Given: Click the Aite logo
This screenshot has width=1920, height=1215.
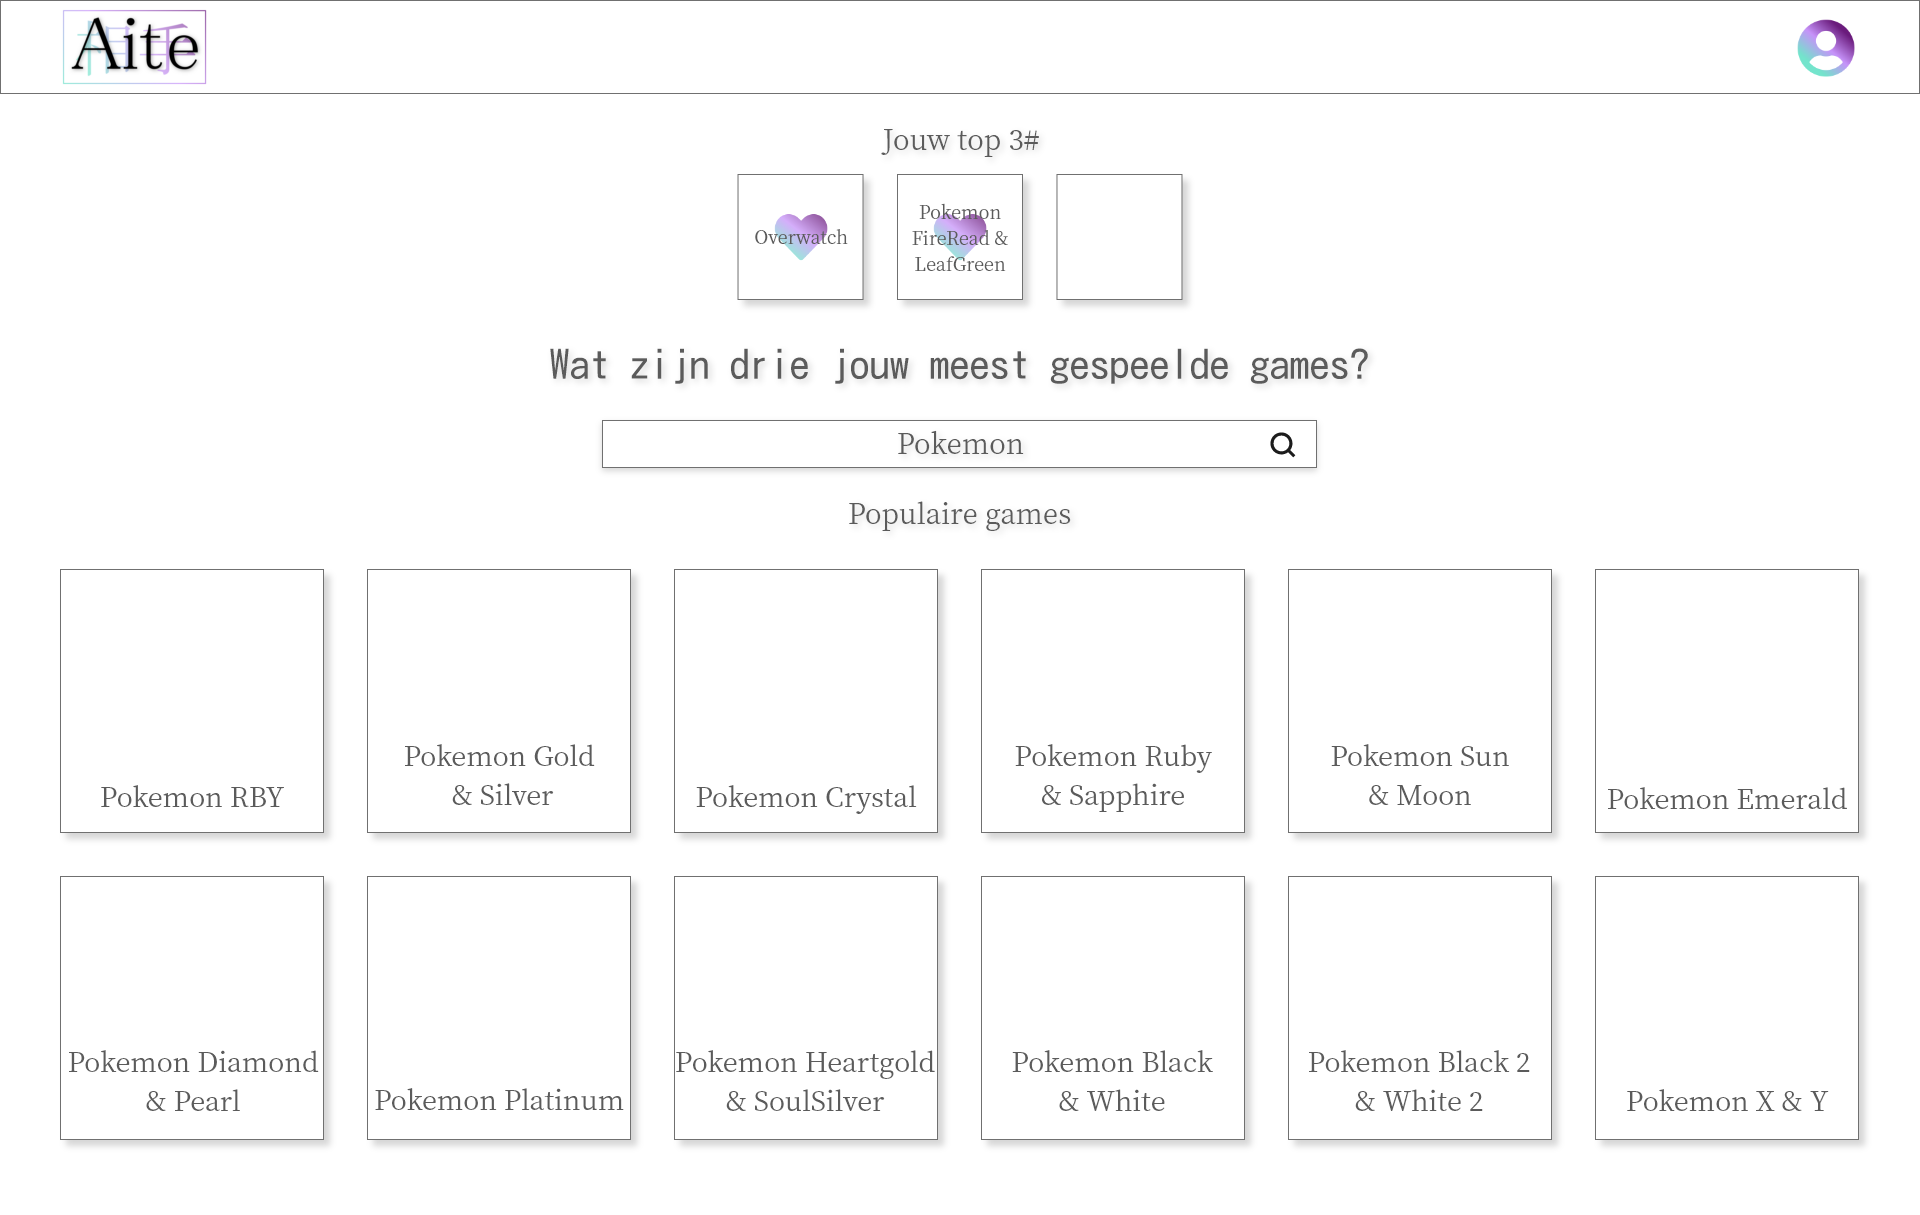Looking at the screenshot, I should pos(134,45).
